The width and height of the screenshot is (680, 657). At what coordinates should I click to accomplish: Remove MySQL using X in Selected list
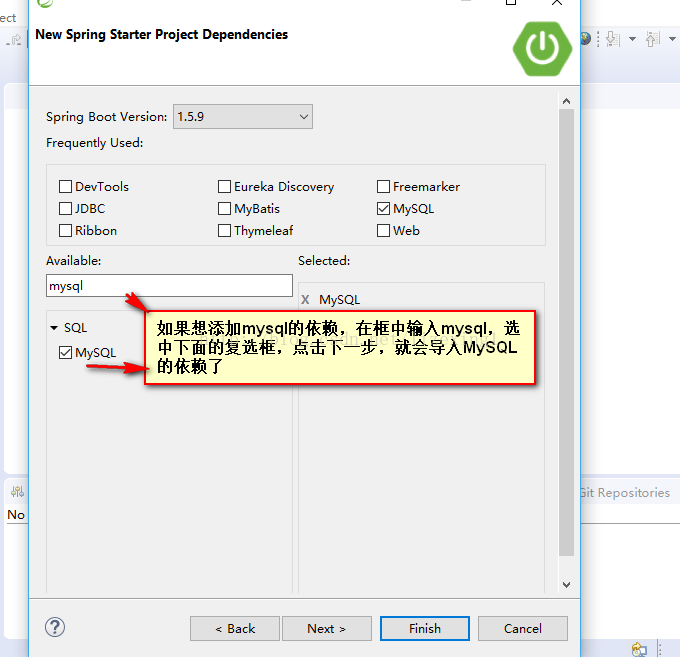coord(305,300)
